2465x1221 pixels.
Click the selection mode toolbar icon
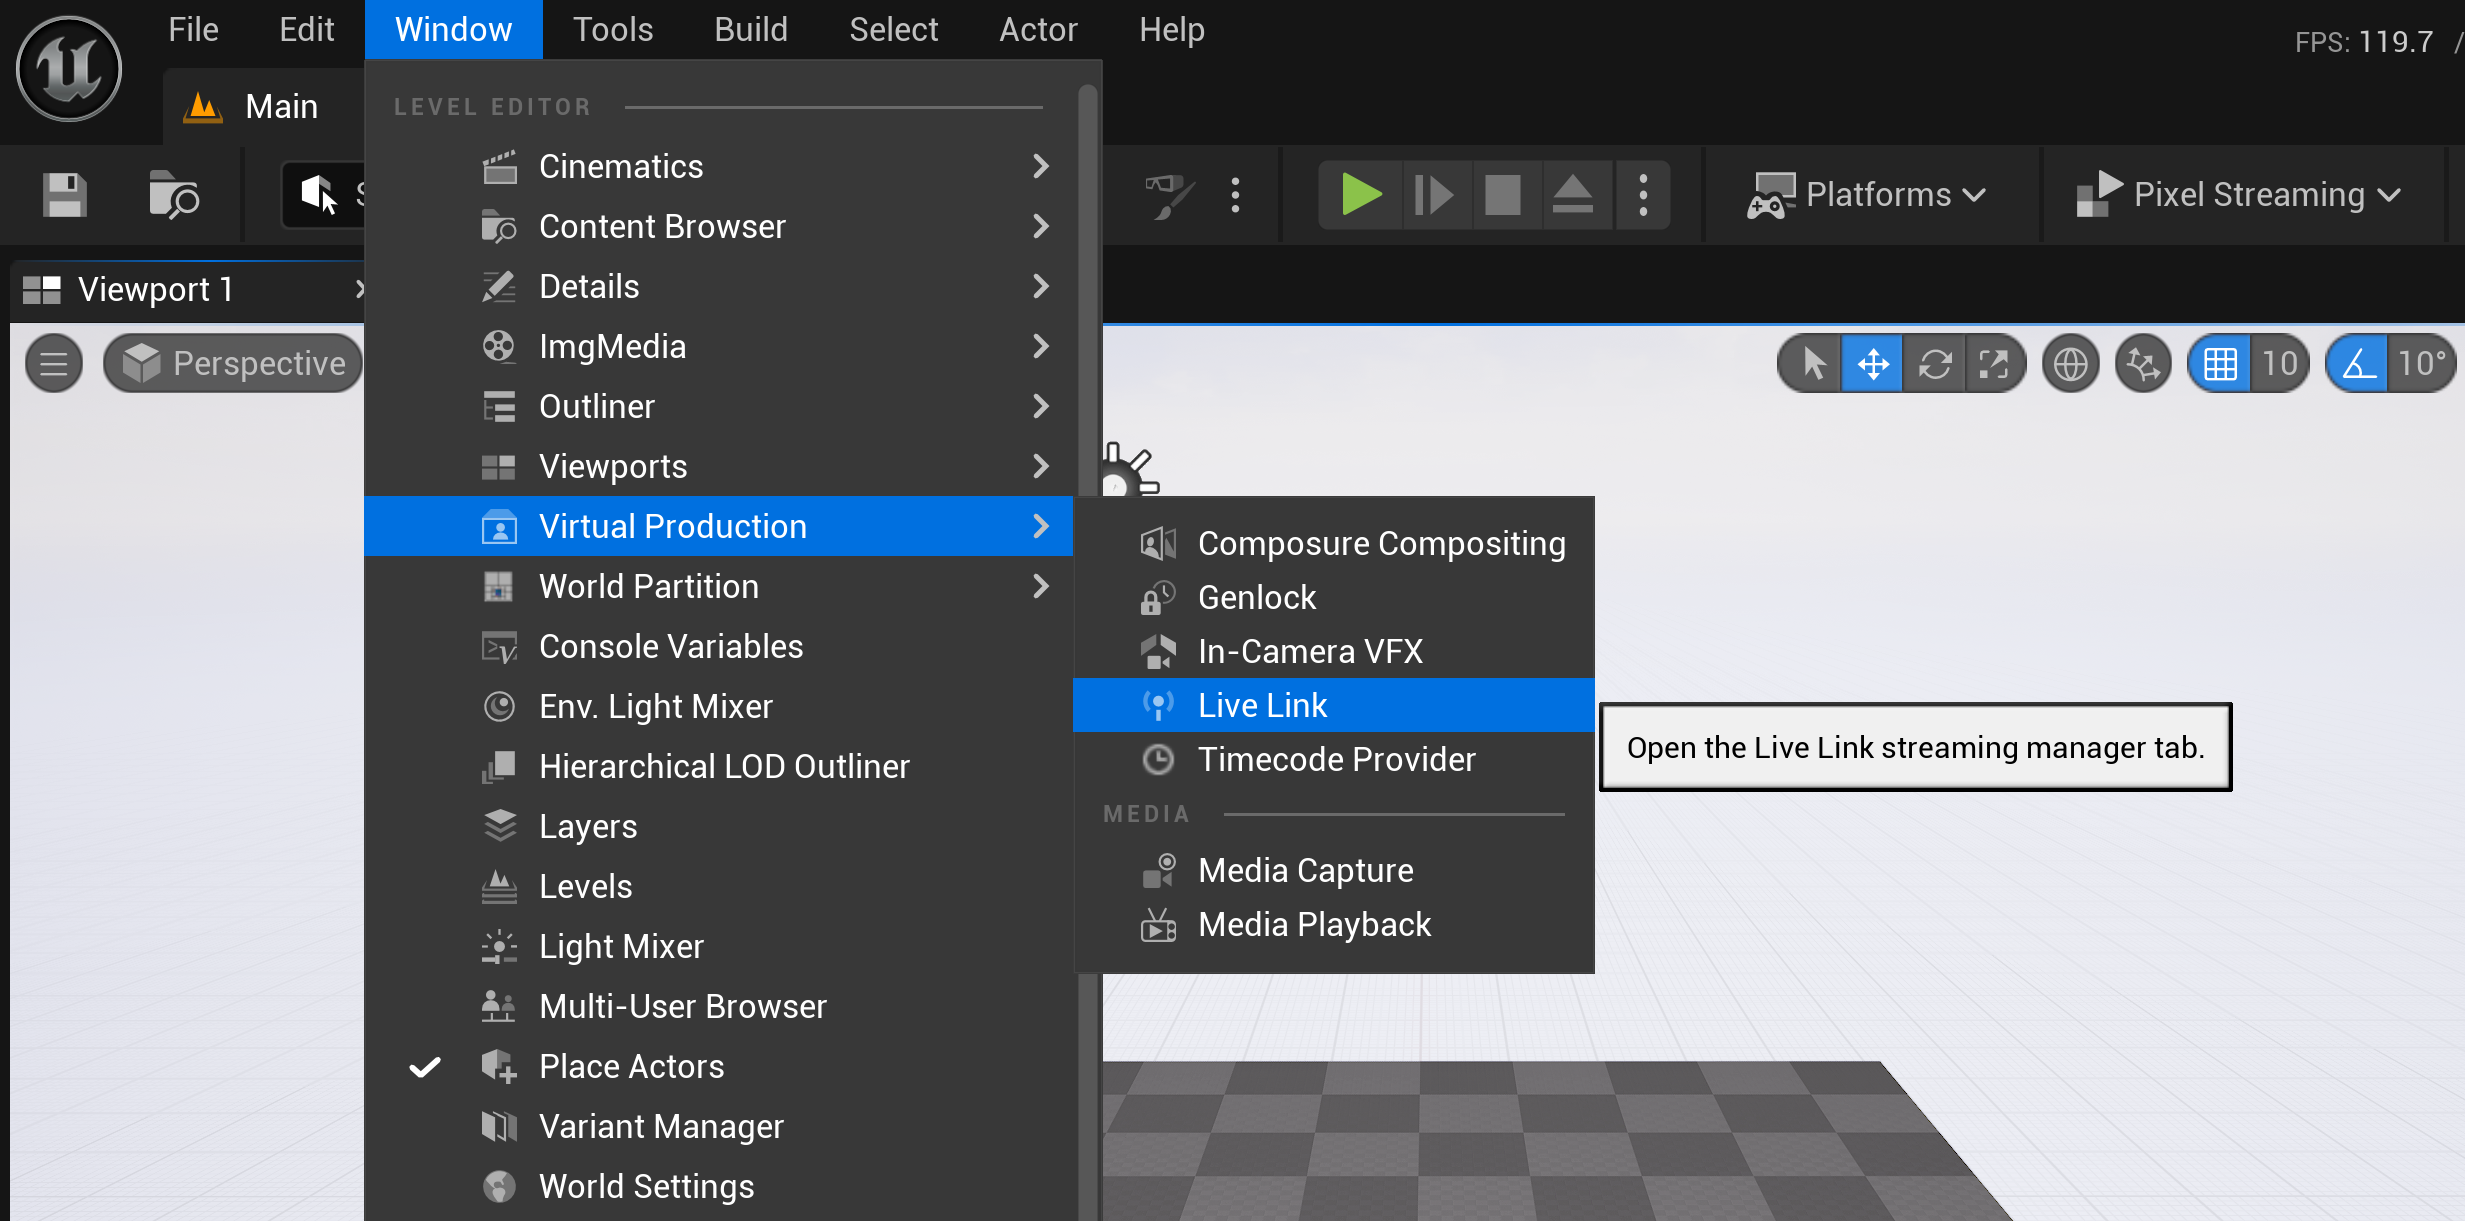click(x=322, y=195)
